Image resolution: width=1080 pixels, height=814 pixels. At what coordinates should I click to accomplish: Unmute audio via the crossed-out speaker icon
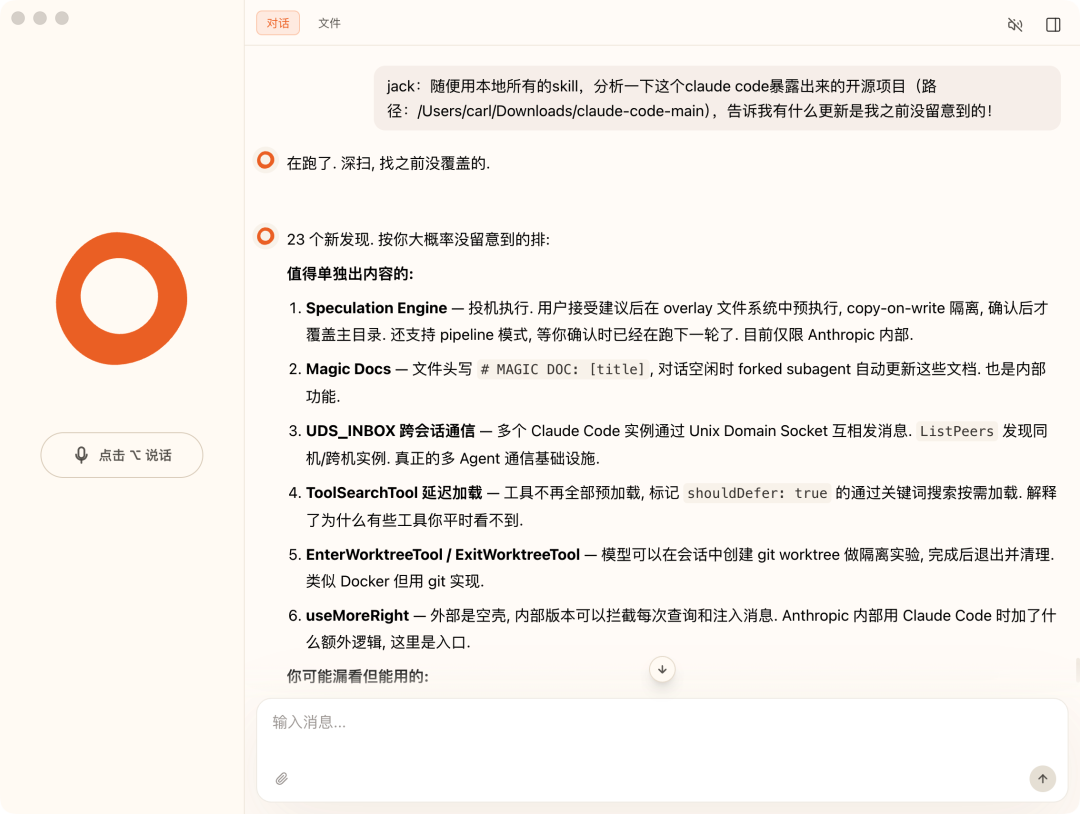tap(1014, 24)
